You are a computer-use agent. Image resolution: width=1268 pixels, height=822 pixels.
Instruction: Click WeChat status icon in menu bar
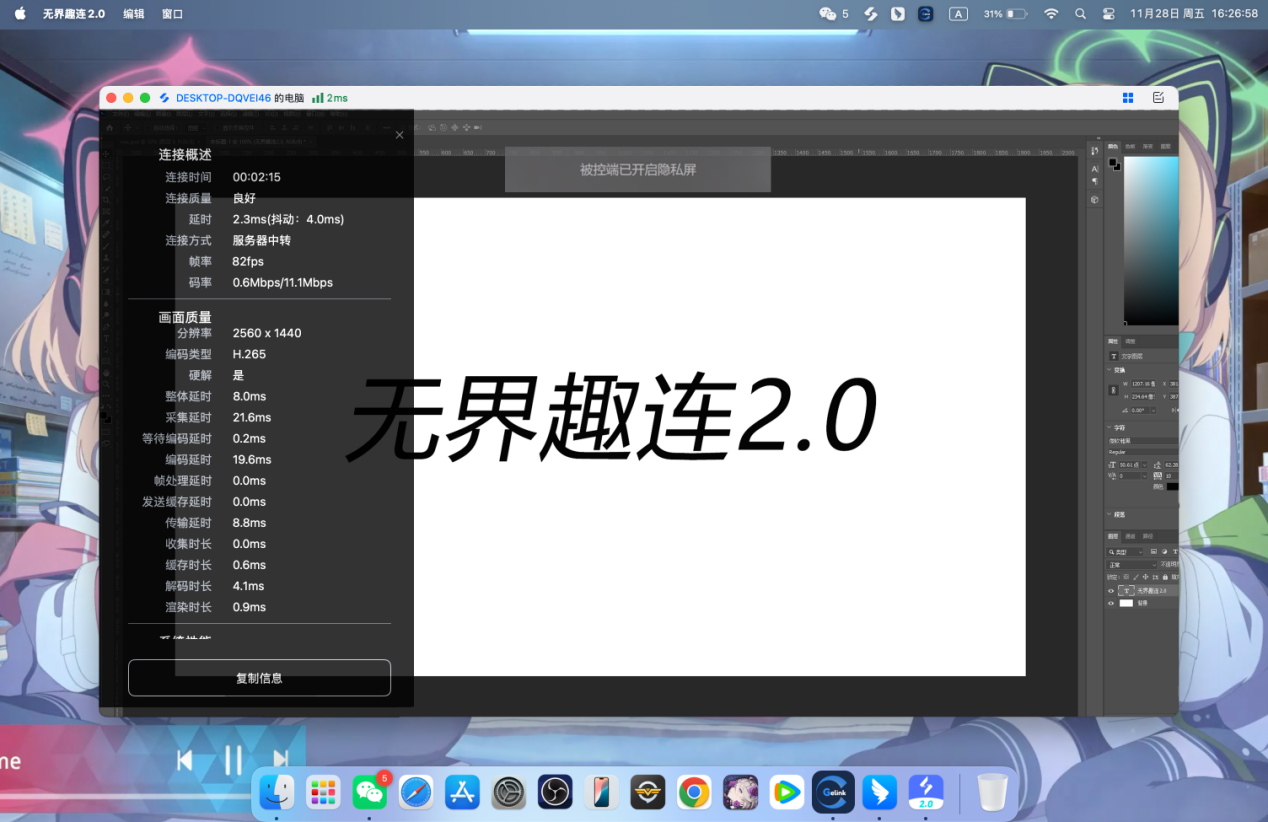pyautogui.click(x=828, y=14)
